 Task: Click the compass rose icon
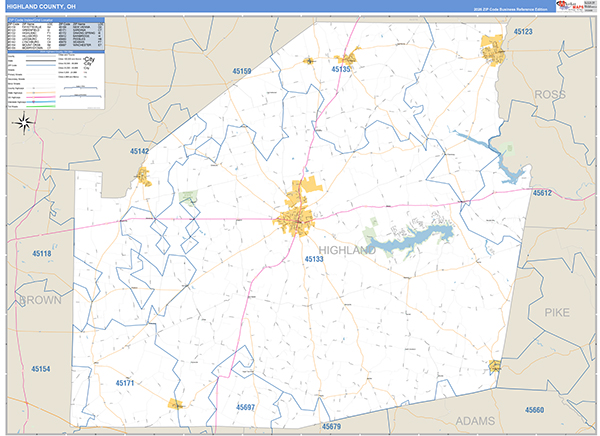pyautogui.click(x=24, y=123)
